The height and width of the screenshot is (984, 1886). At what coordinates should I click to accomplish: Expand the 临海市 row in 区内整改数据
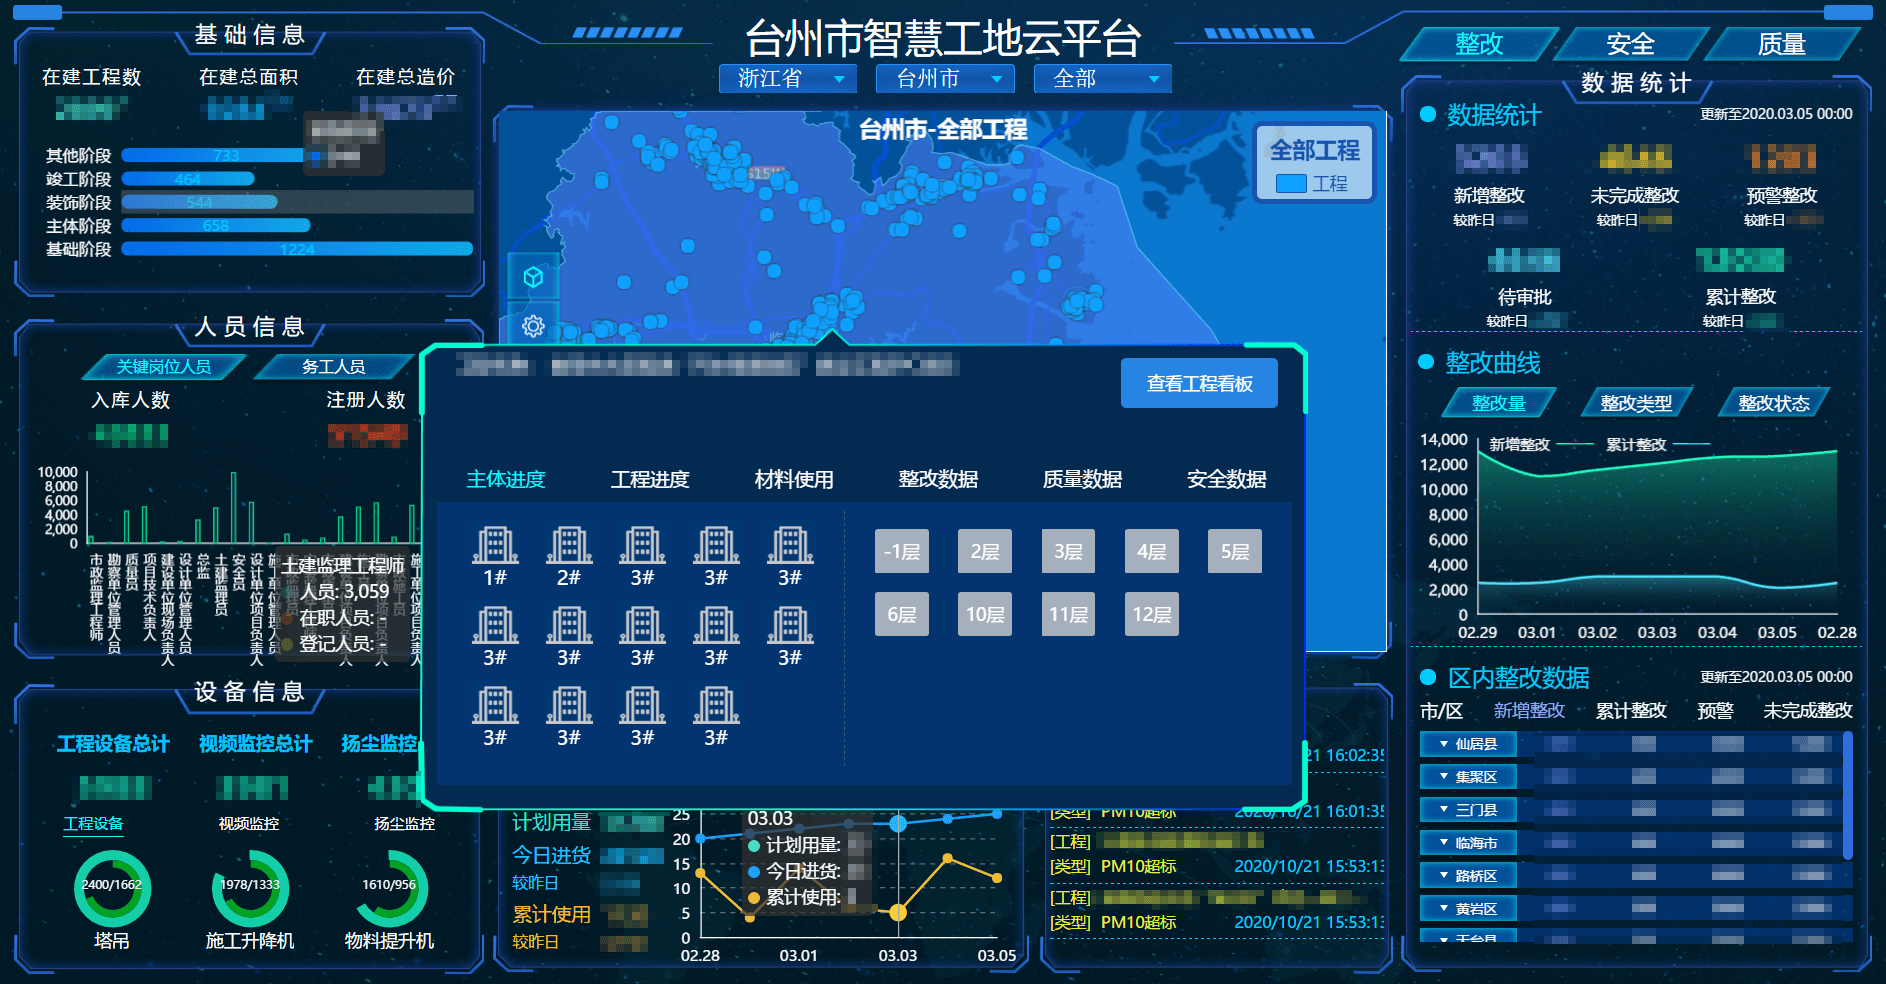click(1468, 842)
